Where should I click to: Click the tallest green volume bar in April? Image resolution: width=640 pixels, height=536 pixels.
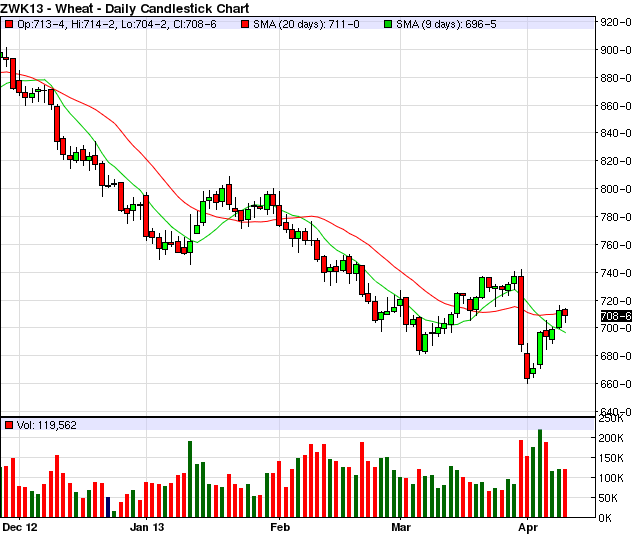pyautogui.click(x=540, y=473)
